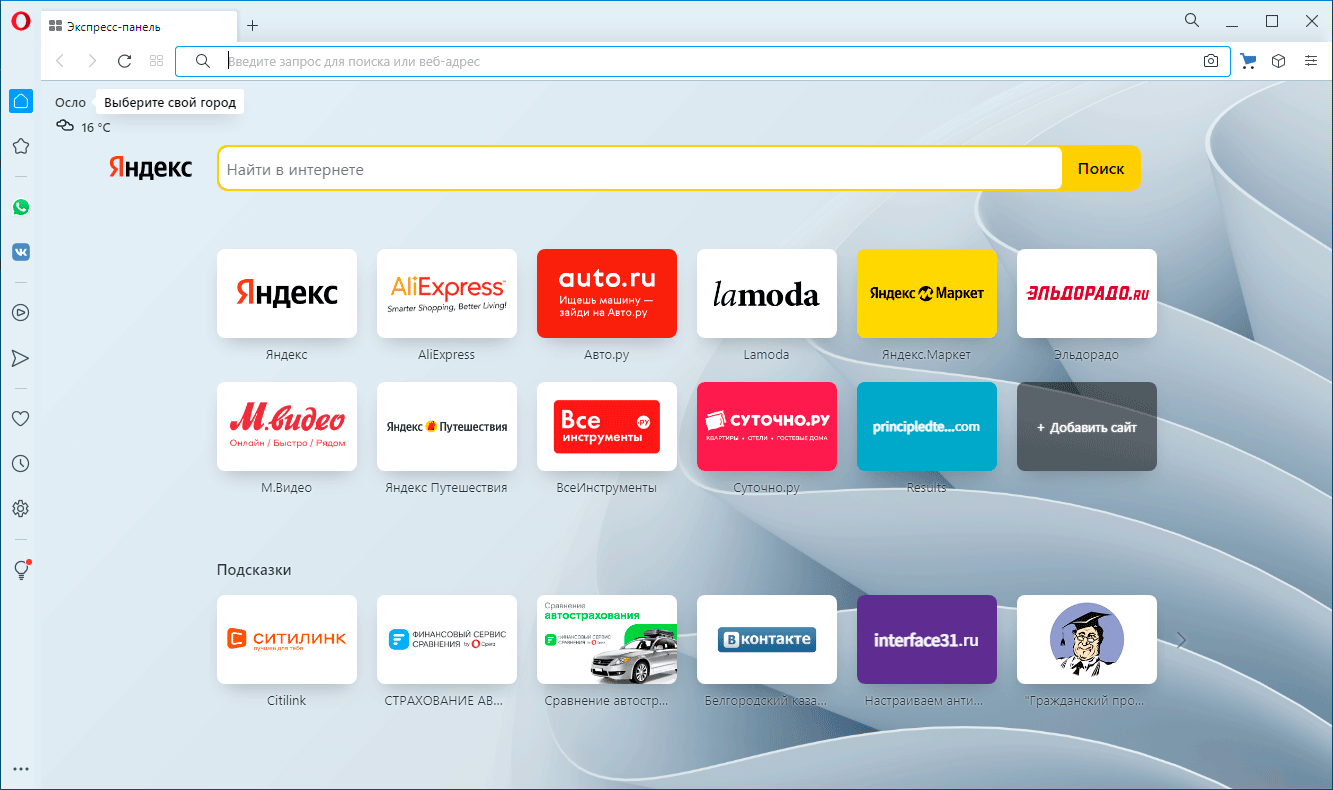
Task: Open Easy Setup sliders icon
Action: pos(1311,61)
